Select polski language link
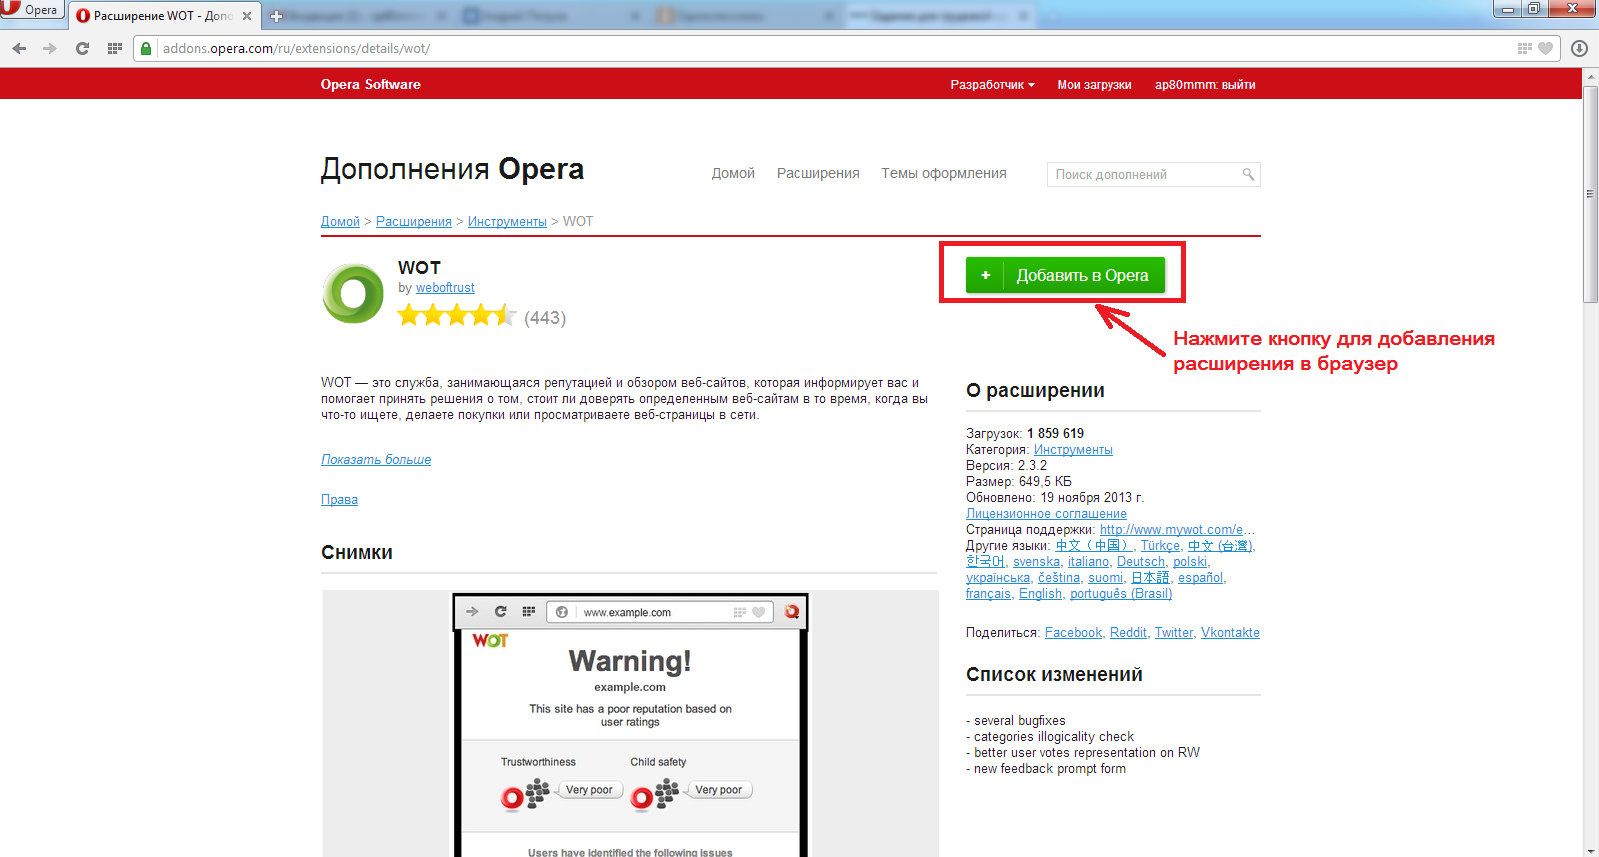The height and width of the screenshot is (857, 1599). [1190, 562]
